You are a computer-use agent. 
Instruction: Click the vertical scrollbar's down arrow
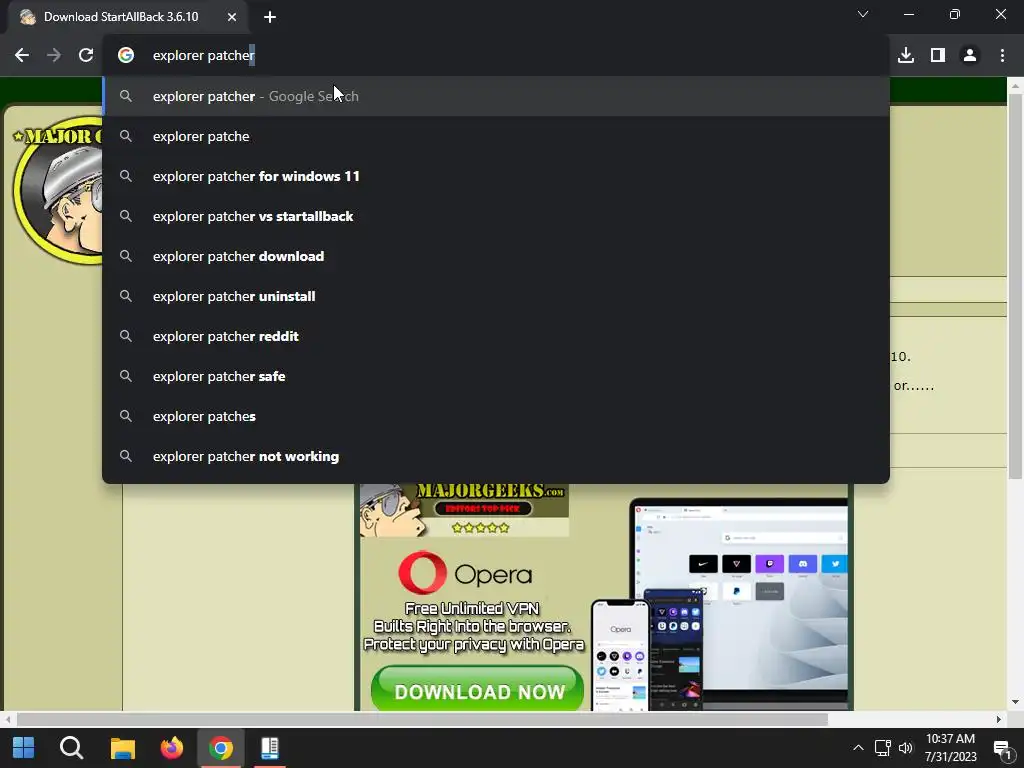tap(1015, 703)
